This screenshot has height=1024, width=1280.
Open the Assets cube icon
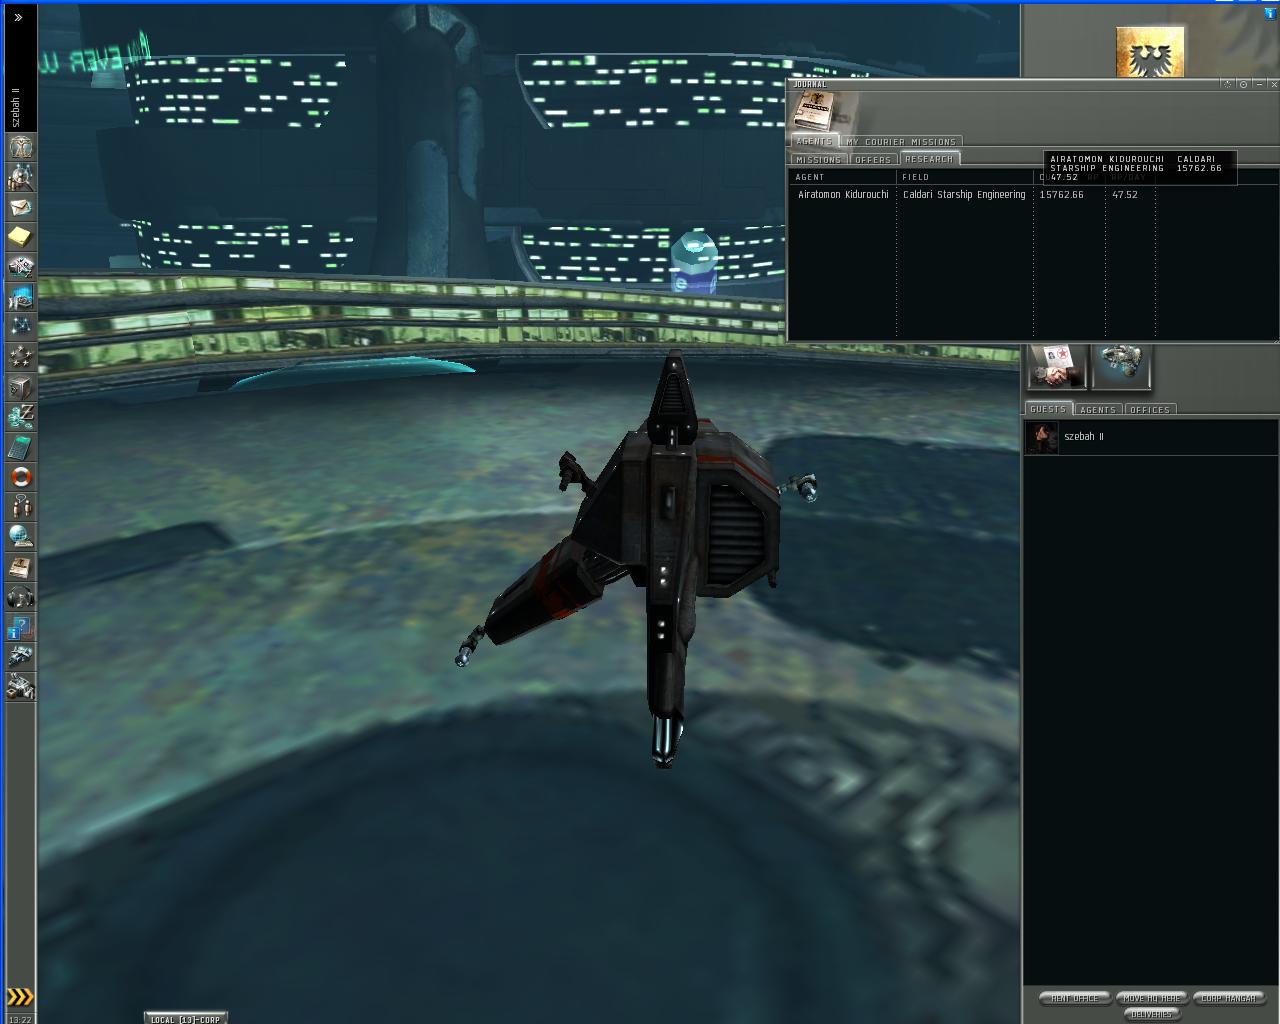click(20, 387)
